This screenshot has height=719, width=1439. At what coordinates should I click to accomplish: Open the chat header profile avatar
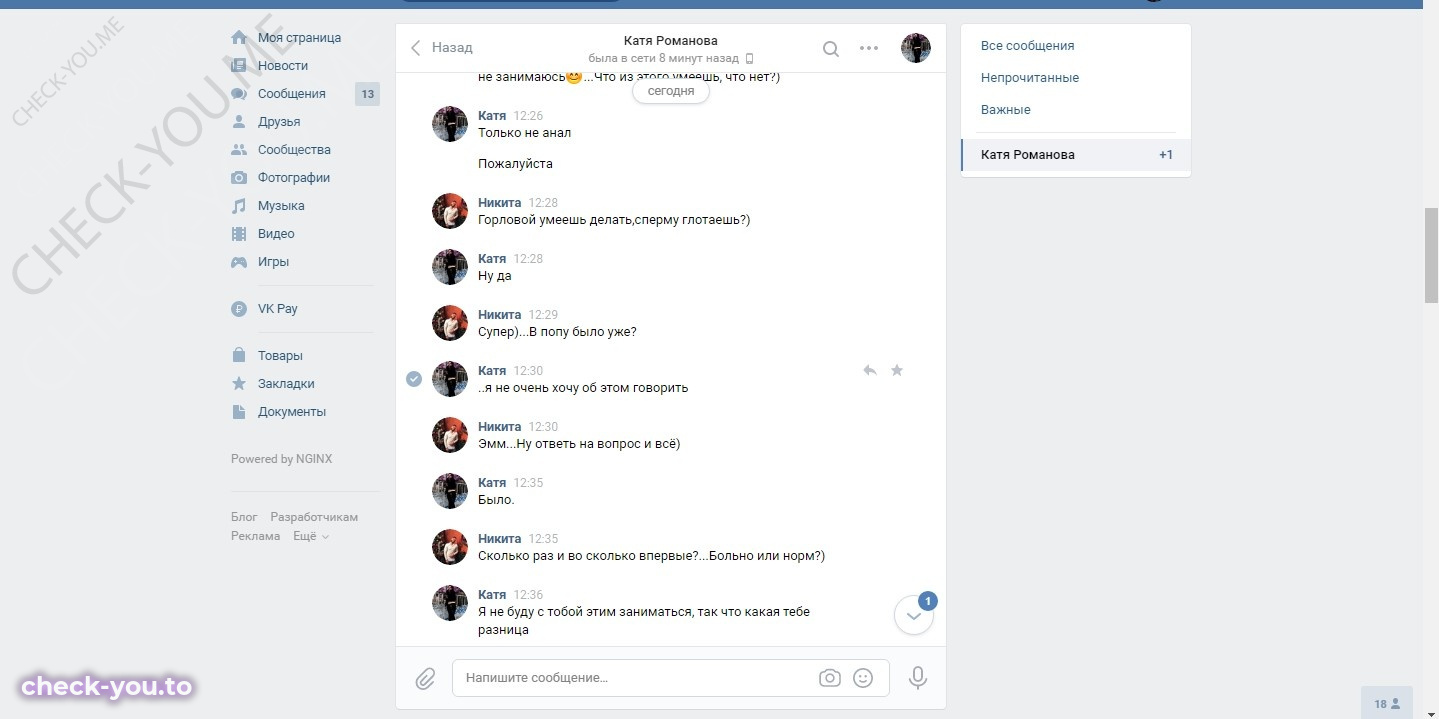pos(916,48)
